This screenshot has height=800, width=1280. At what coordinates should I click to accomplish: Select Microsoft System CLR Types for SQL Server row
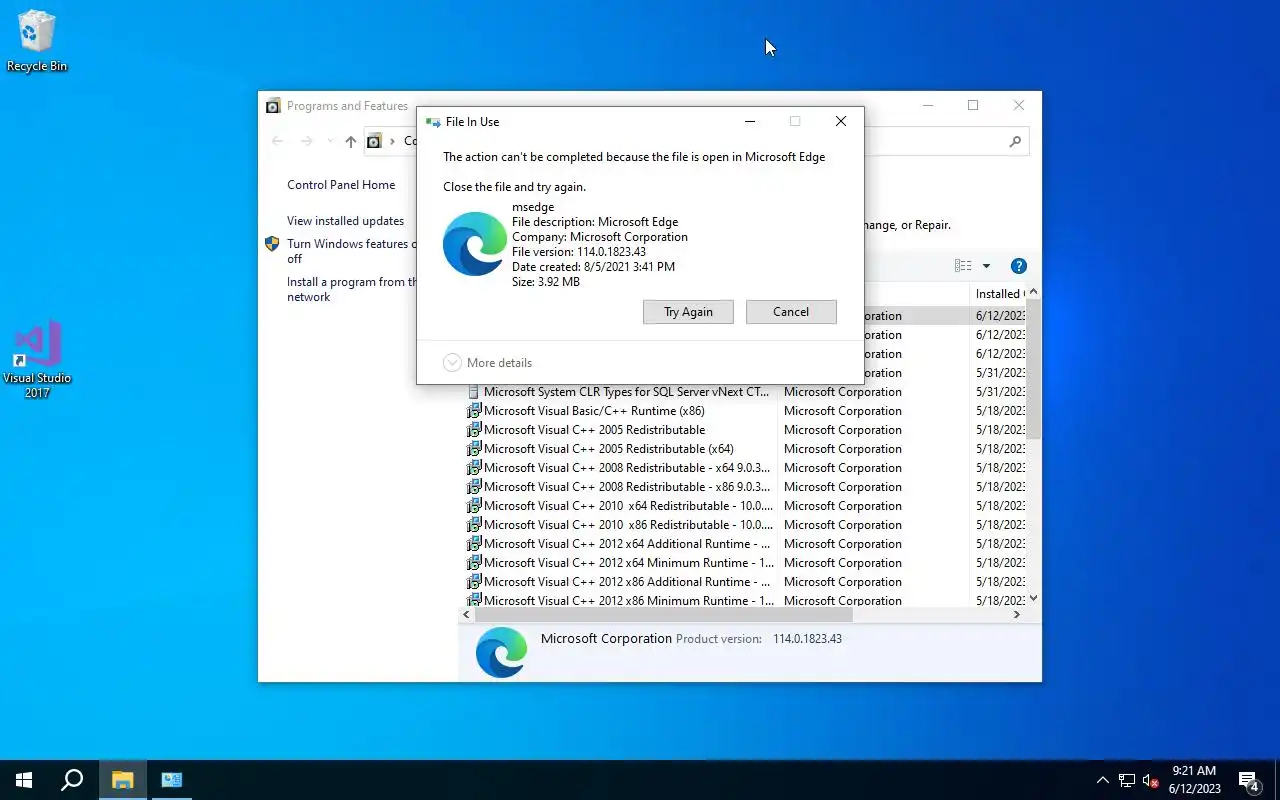coord(745,392)
